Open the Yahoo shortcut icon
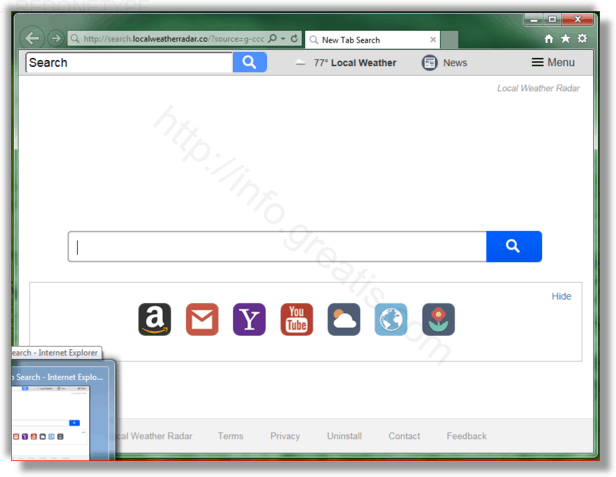The width and height of the screenshot is (616, 477). [x=249, y=319]
